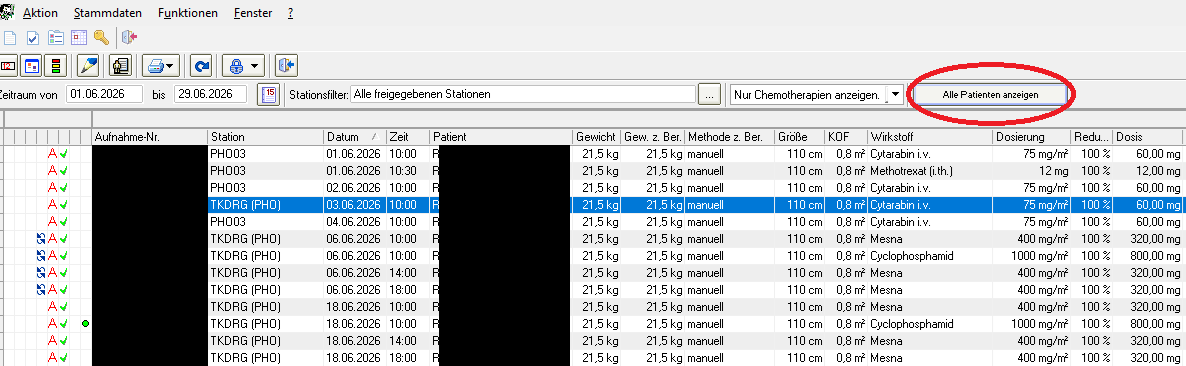Click blue sync icon in 06.06.2026 Cyclophosphamid row

point(41,256)
